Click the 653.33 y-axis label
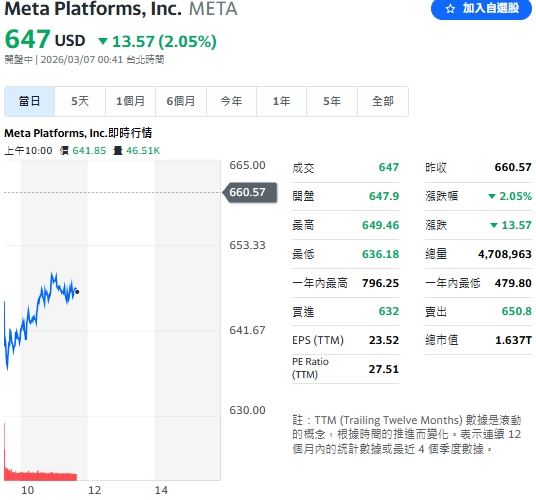The height and width of the screenshot is (500, 536). [x=247, y=245]
